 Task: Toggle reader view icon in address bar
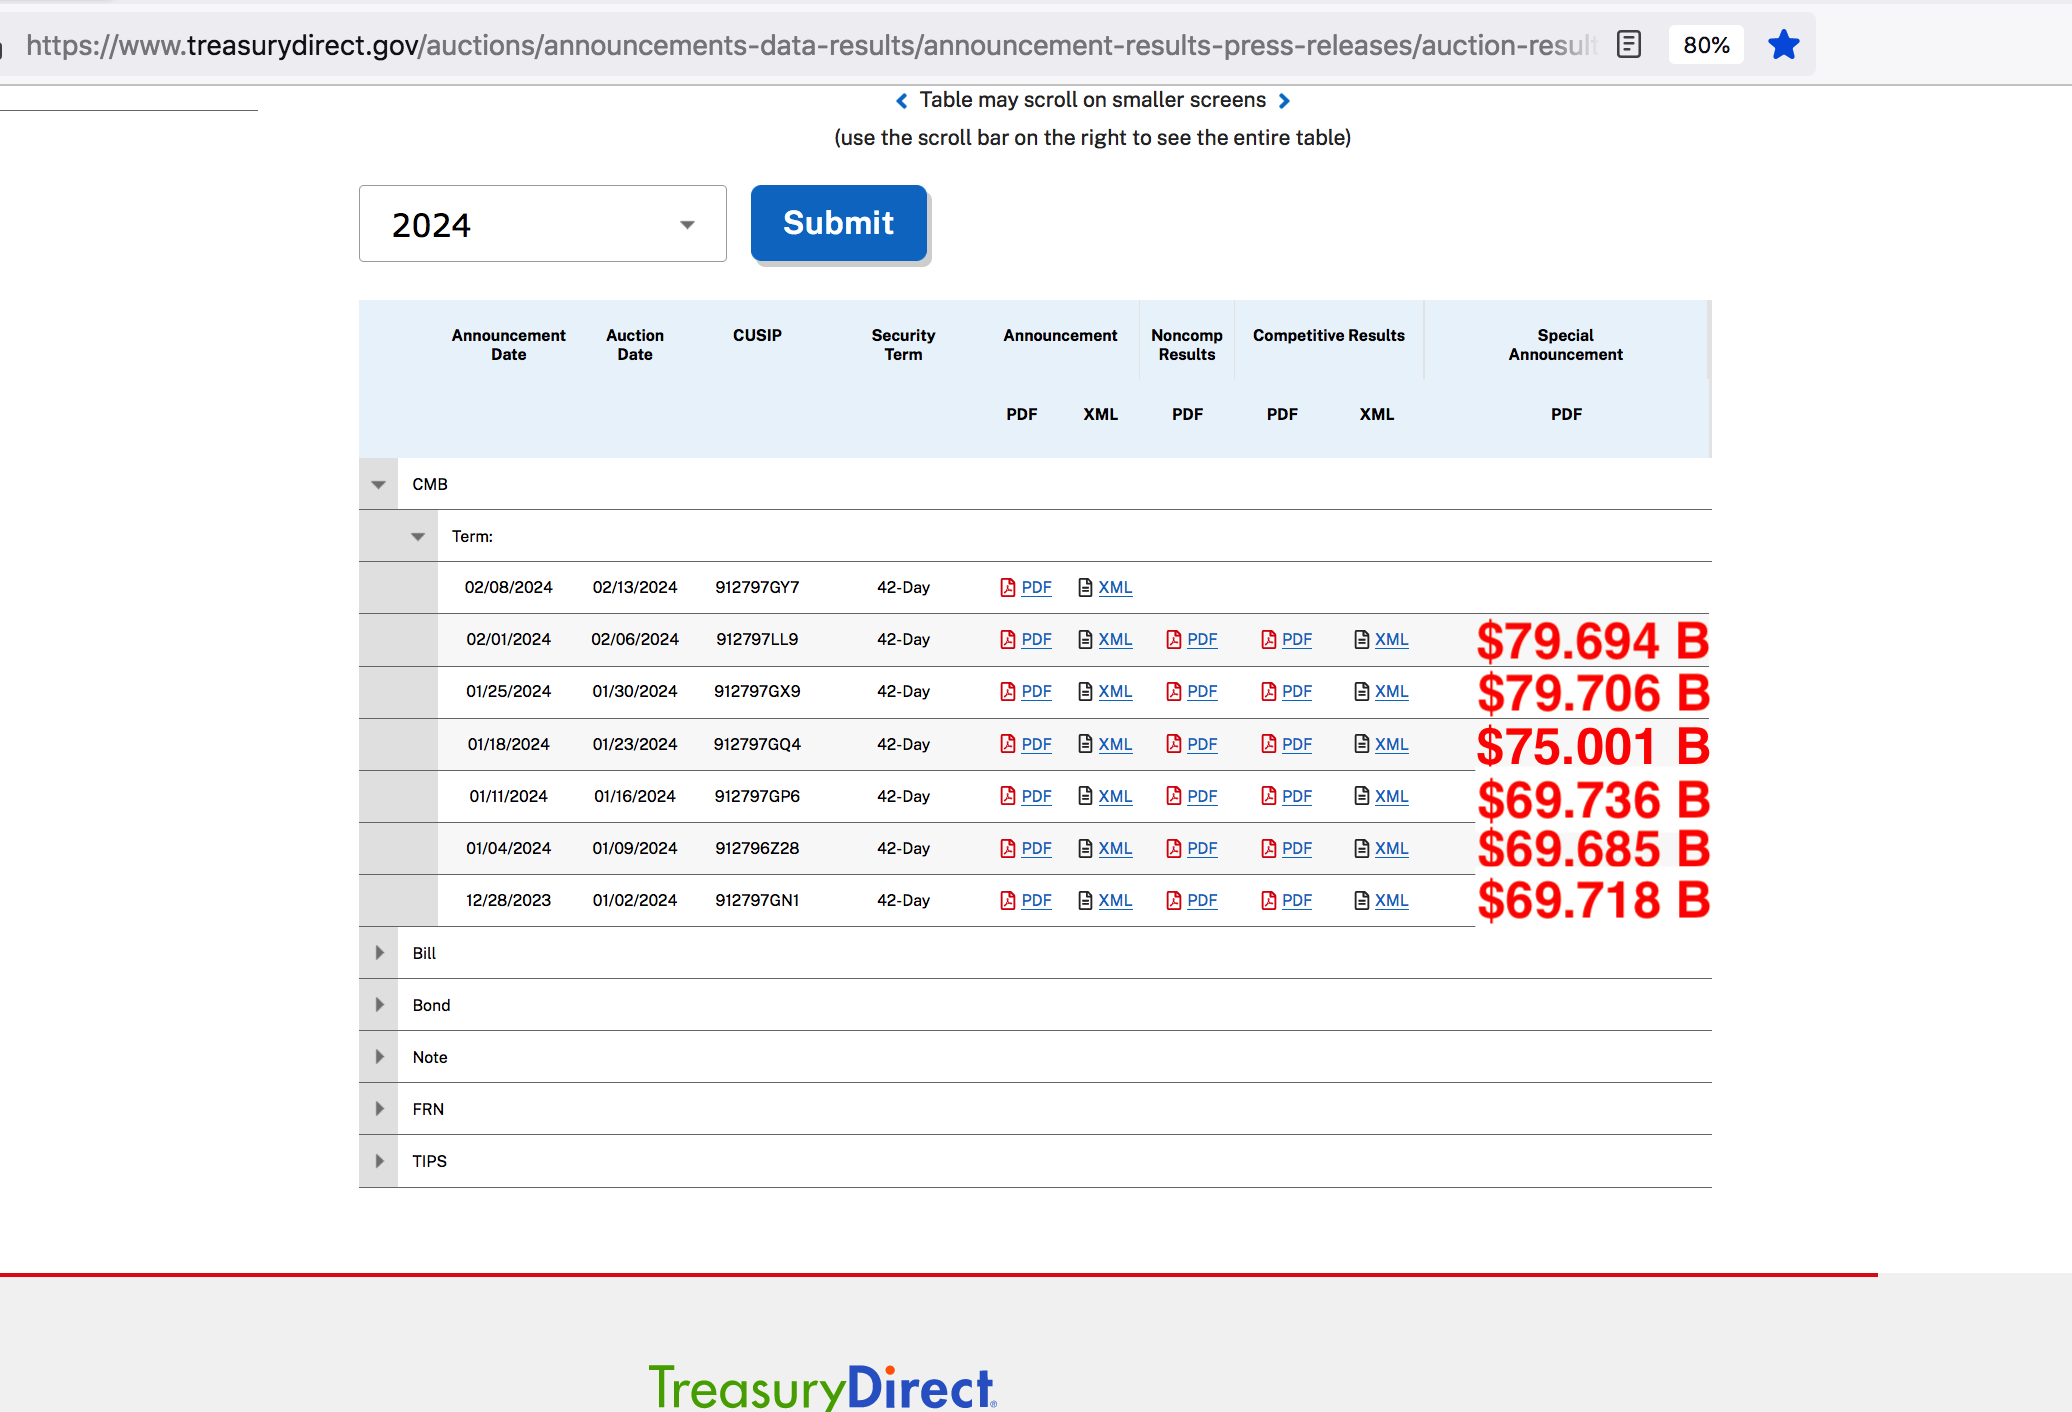[x=1629, y=45]
